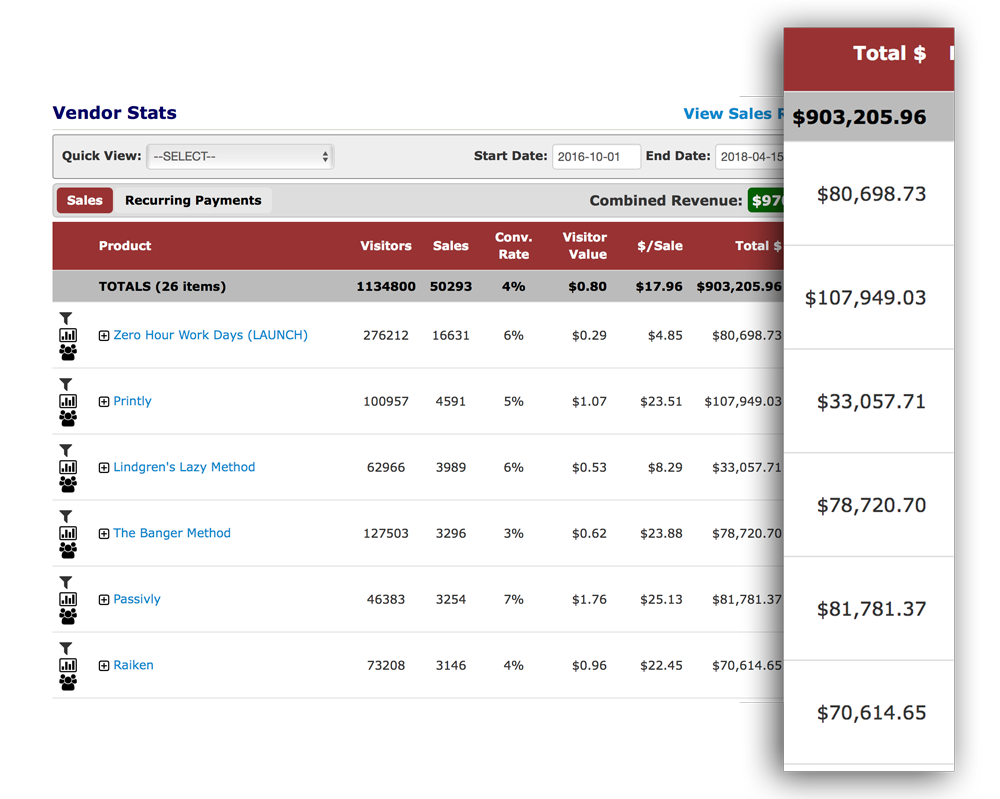1000x799 pixels.
Task: Sort by Conv. Rate column header
Action: 513,246
